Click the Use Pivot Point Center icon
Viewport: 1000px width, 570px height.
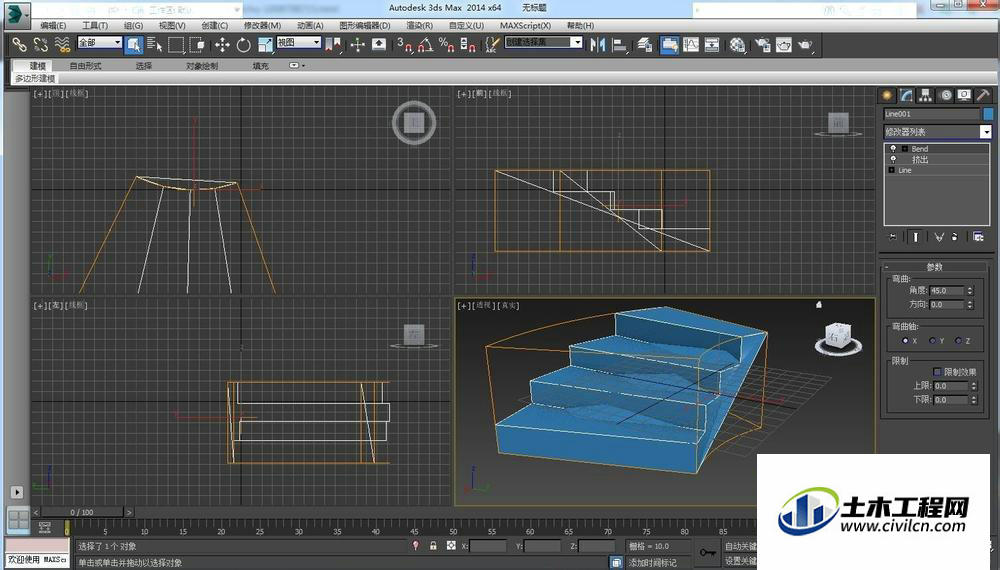point(333,45)
